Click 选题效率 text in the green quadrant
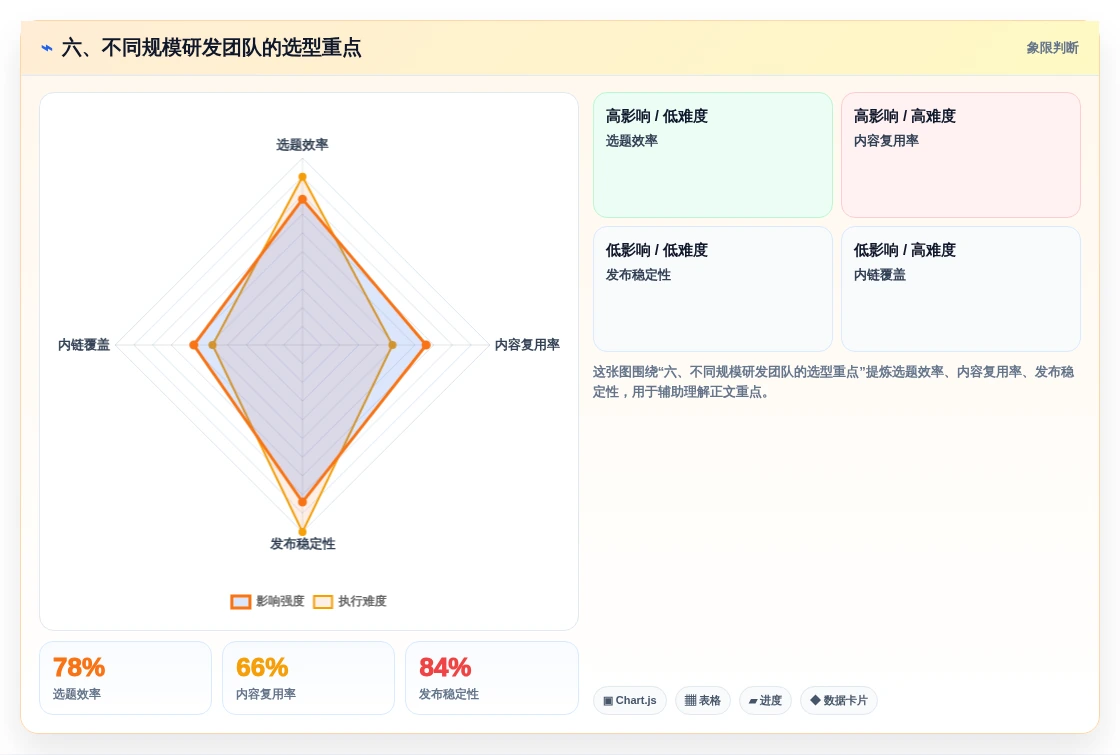This screenshot has width=1120, height=755. [631, 141]
